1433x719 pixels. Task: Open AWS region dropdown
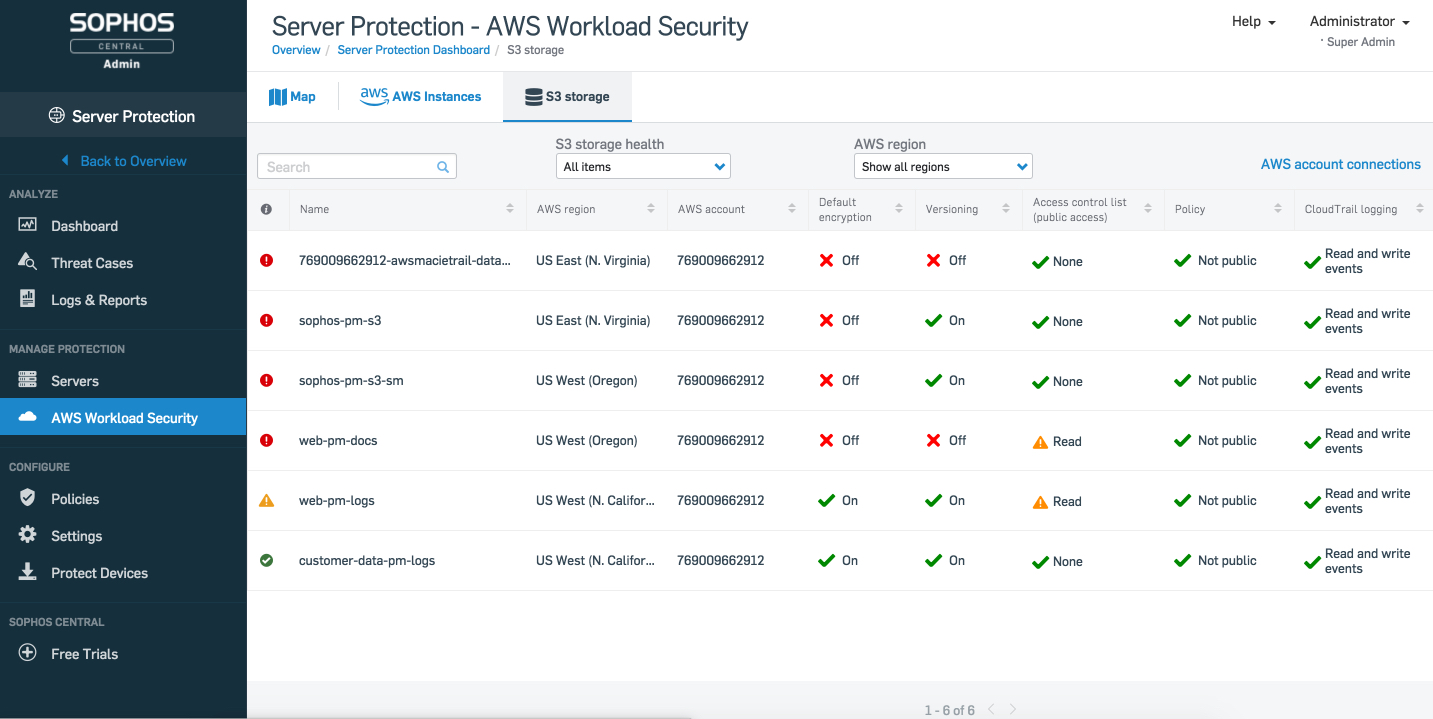pyautogui.click(x=943, y=166)
